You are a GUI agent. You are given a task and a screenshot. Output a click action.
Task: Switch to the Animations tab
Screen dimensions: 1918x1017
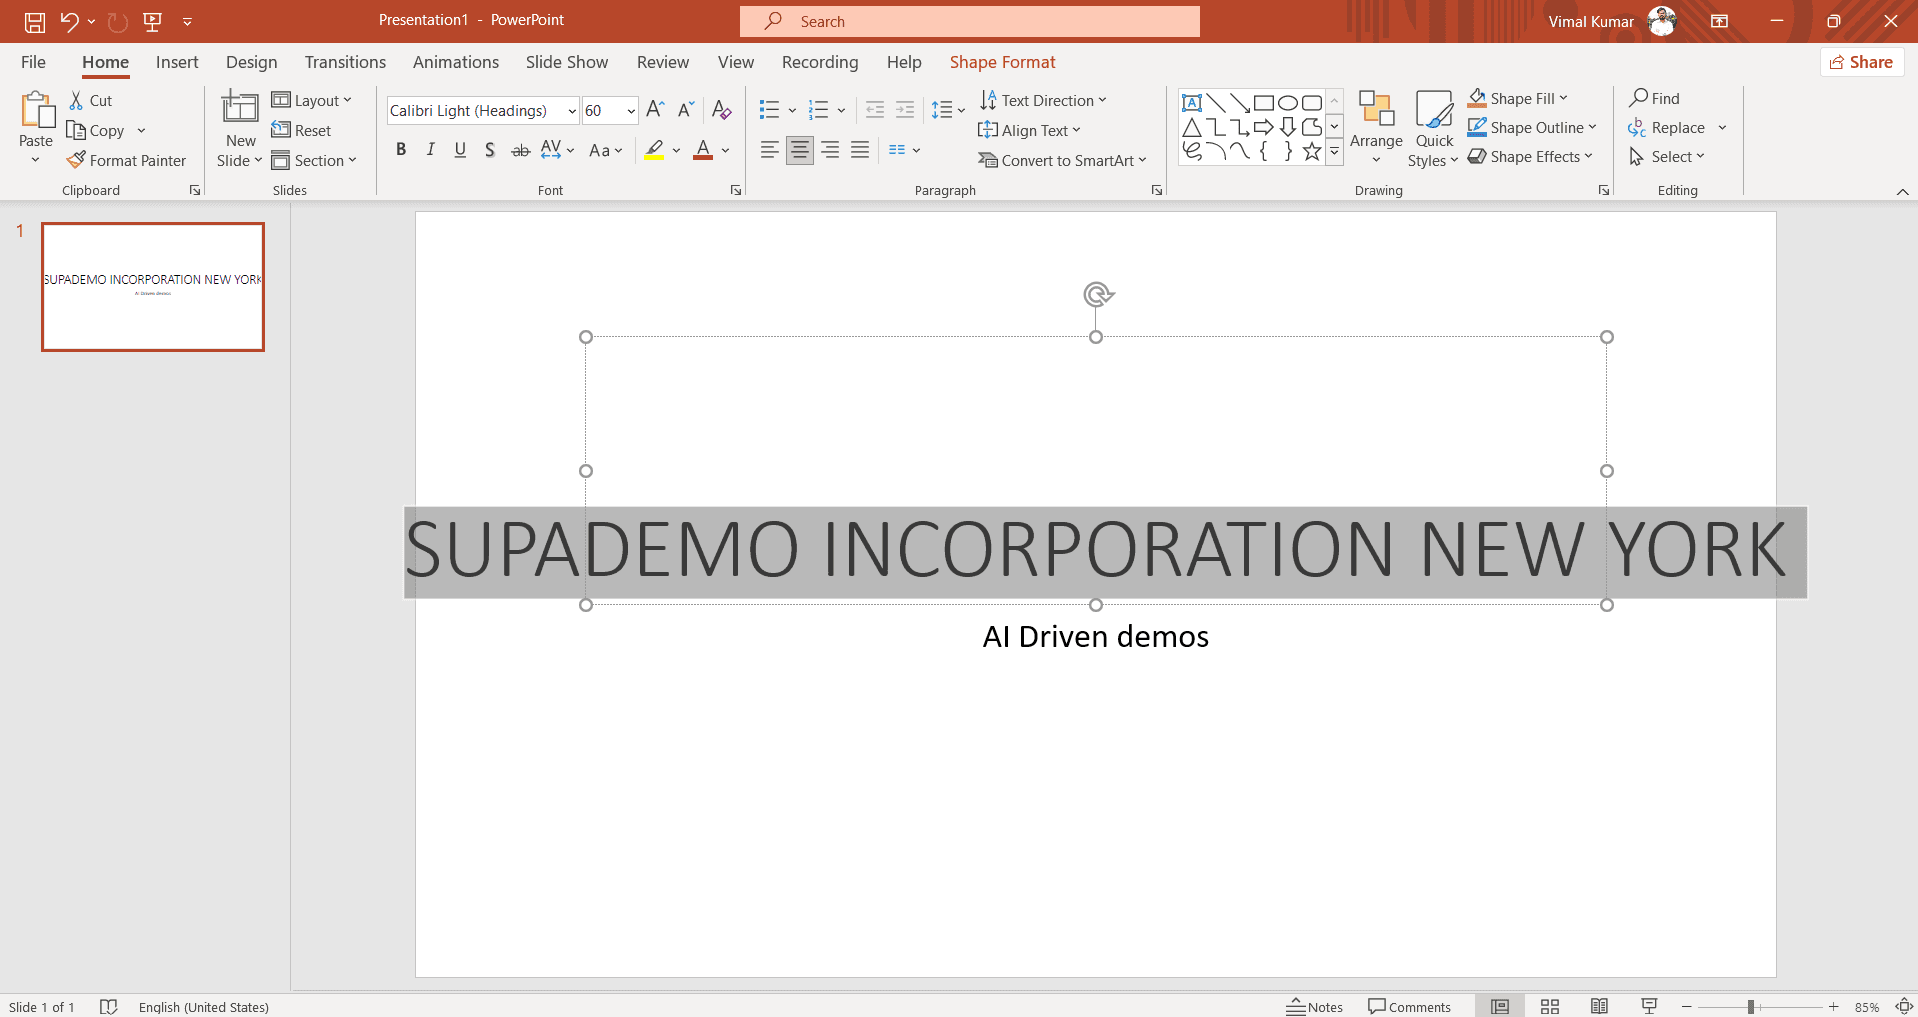[456, 62]
